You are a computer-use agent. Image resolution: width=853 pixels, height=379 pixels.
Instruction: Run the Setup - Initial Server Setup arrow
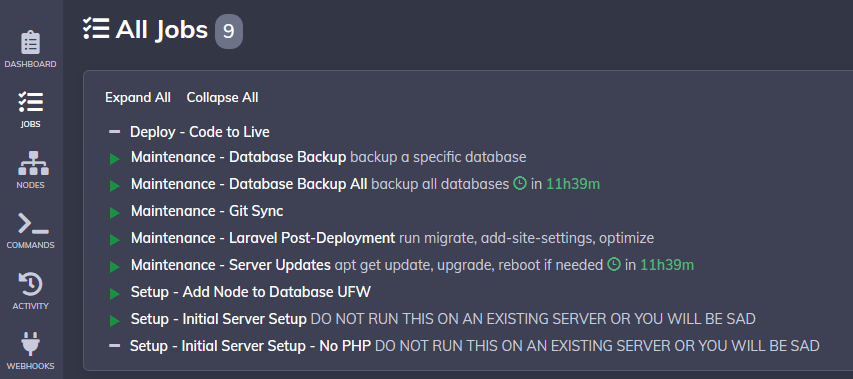point(114,321)
